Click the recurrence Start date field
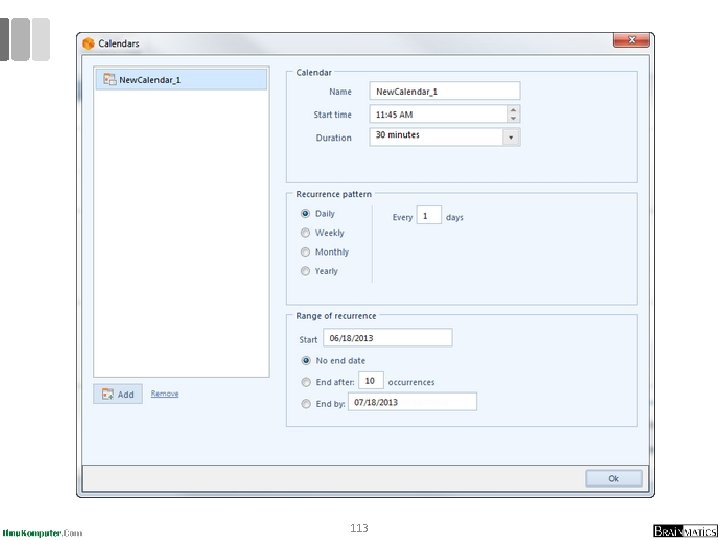Screen dimensions: 720x540 click(388, 338)
